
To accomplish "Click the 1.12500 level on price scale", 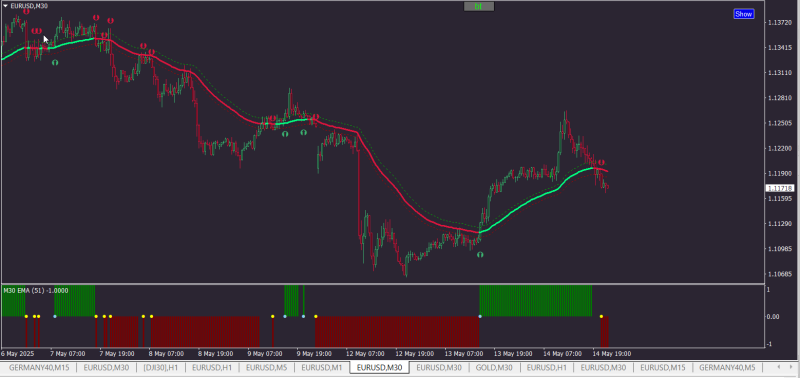I will coord(779,123).
